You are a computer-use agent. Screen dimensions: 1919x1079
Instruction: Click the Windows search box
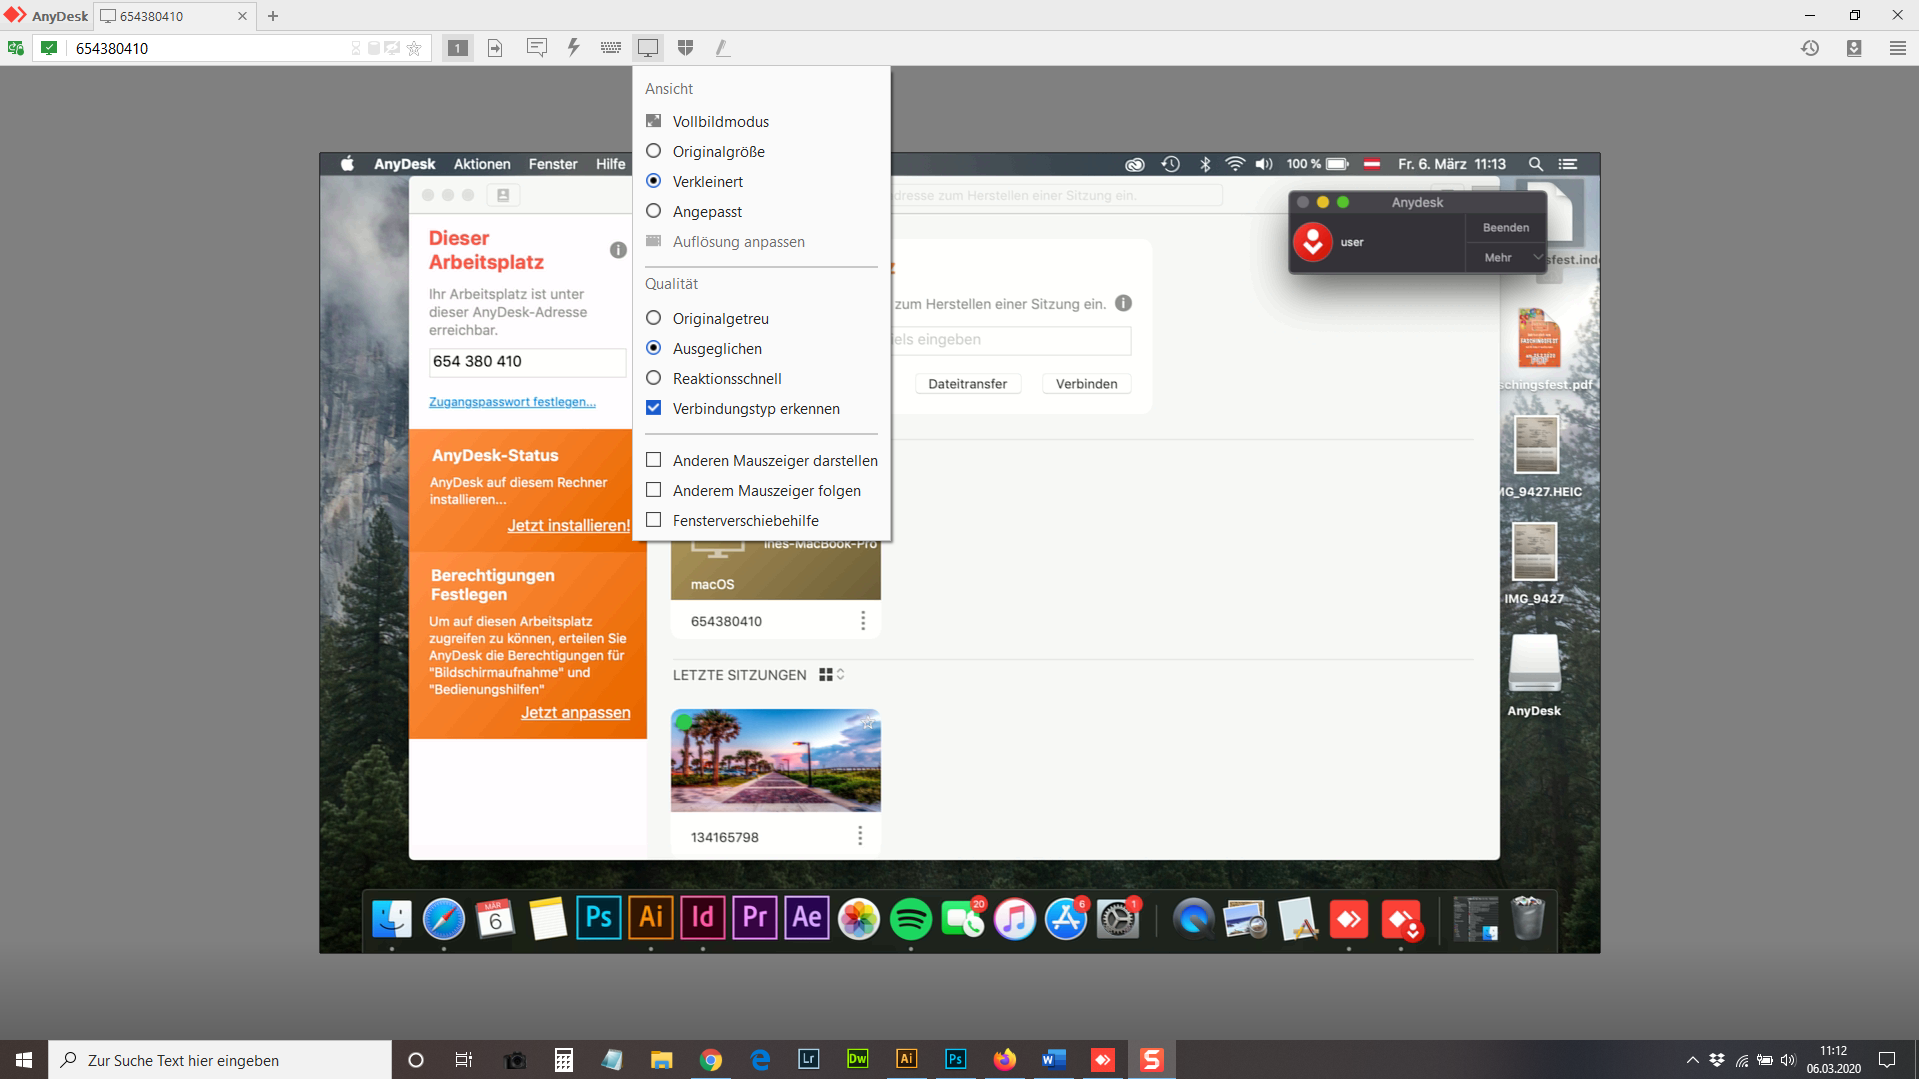tap(220, 1060)
